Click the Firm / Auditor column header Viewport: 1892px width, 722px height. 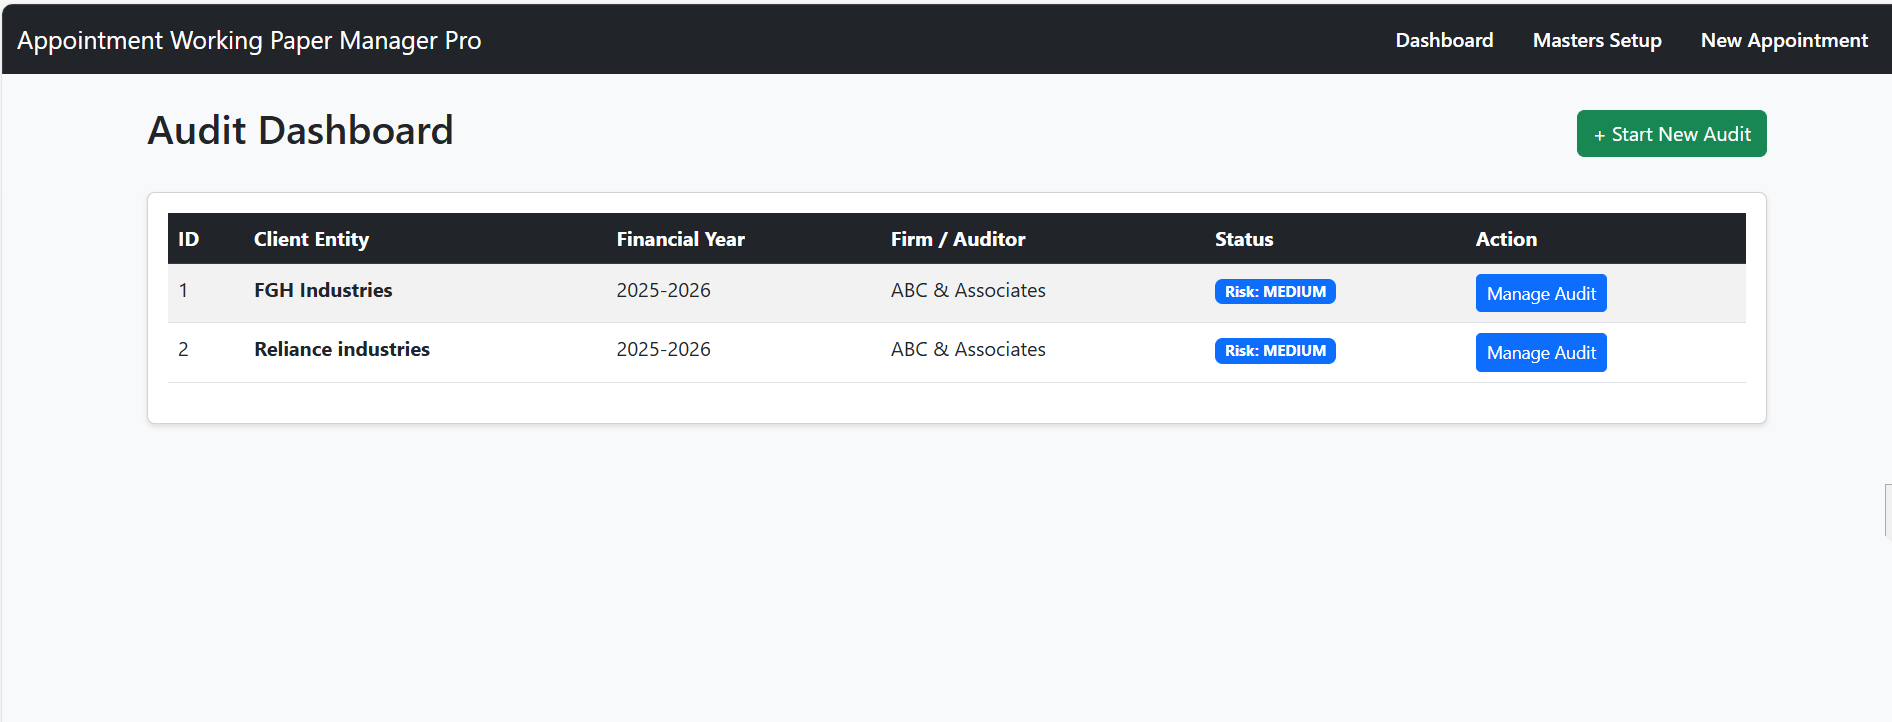click(x=957, y=239)
